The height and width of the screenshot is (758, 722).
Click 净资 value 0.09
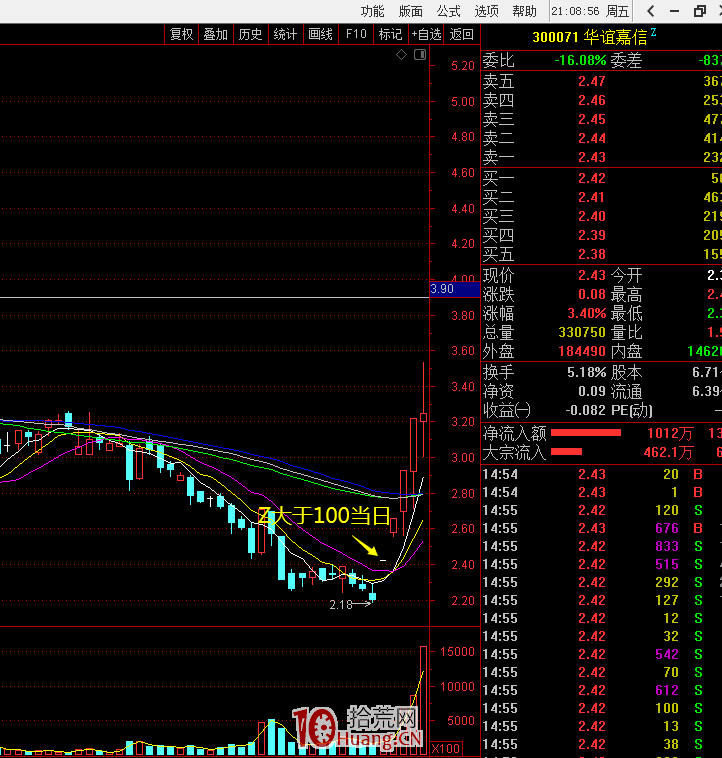click(592, 391)
